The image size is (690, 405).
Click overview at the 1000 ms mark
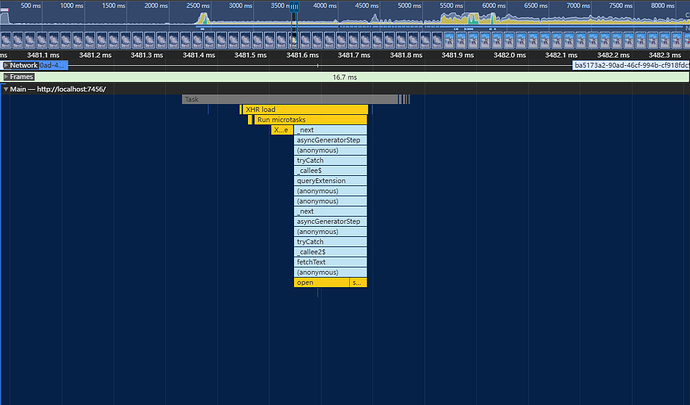(x=71, y=6)
